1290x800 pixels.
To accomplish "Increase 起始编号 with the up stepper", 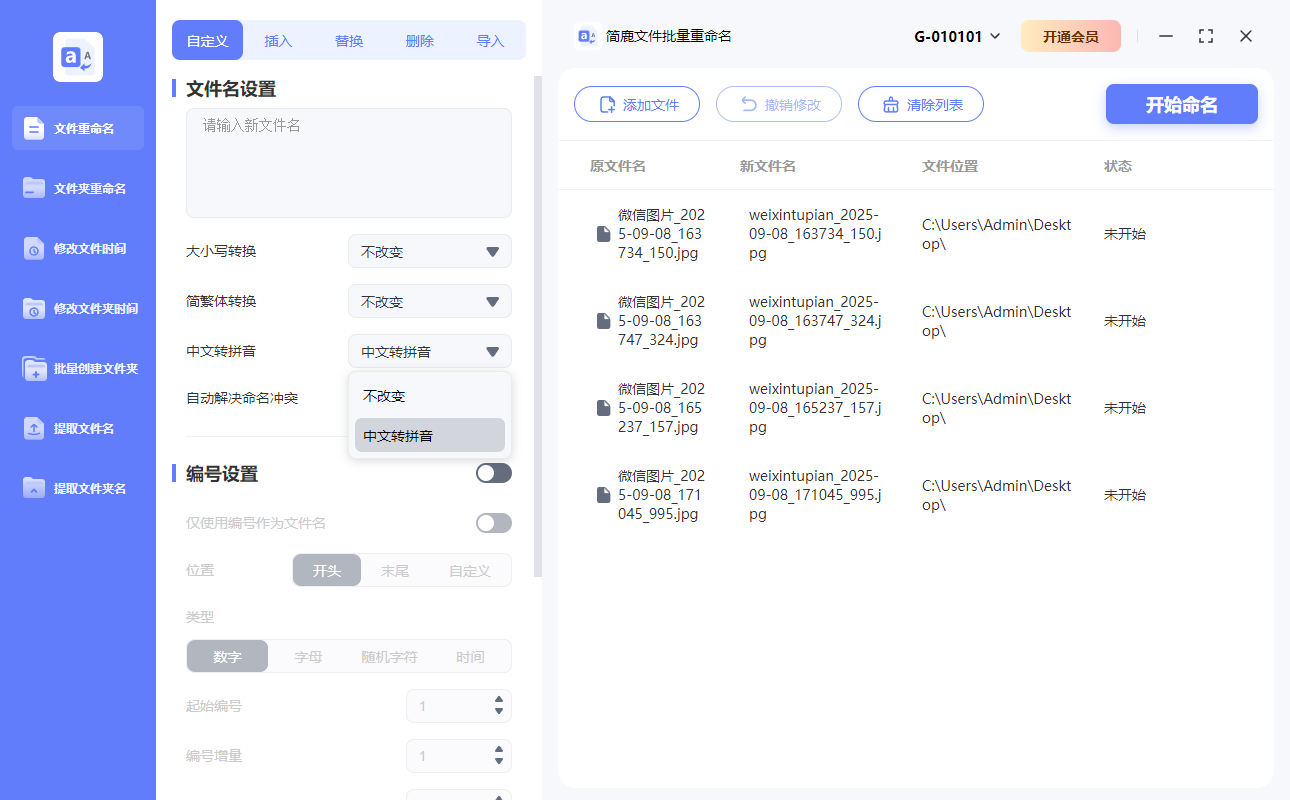I will click(x=498, y=700).
